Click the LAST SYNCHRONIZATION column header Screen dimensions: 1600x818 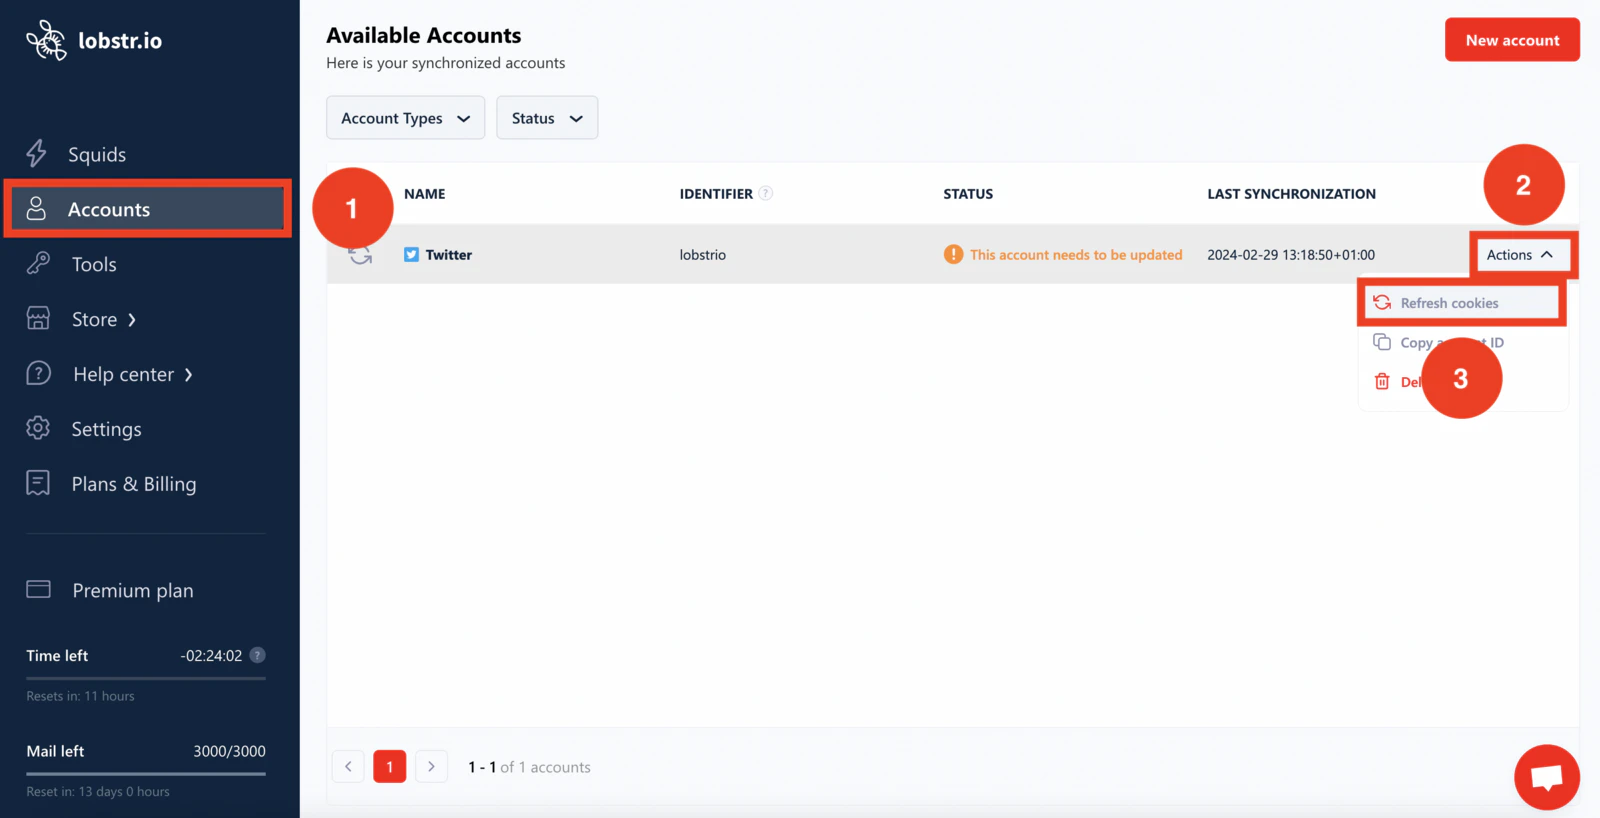(x=1291, y=194)
